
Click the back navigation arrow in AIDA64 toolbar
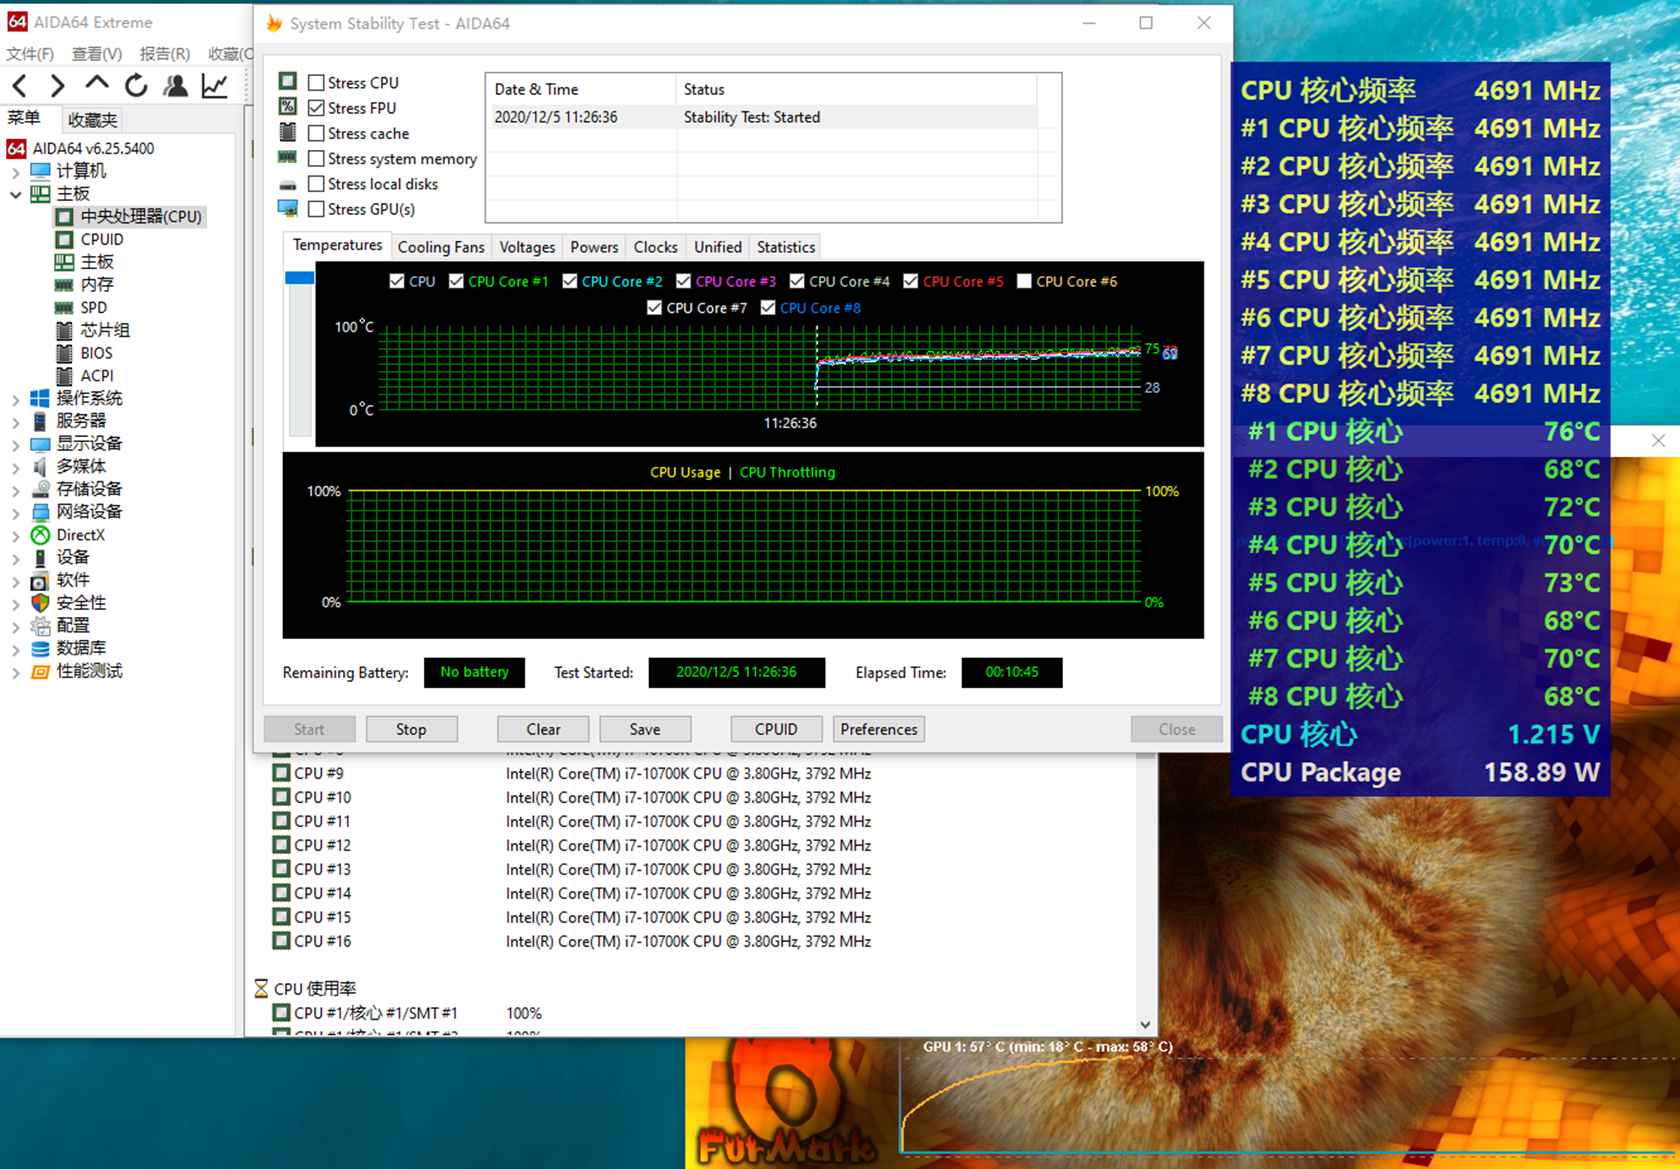click(20, 86)
